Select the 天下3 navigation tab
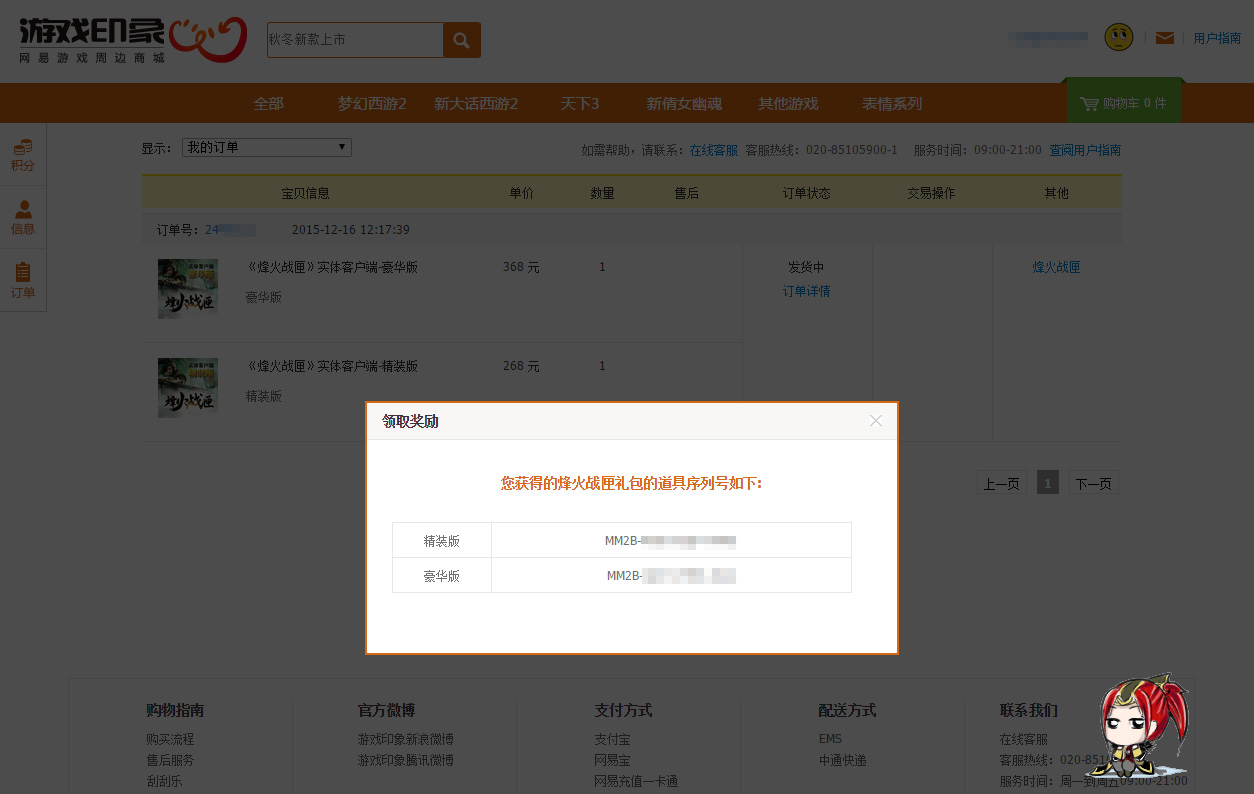Screen dimensions: 1254x794 click(580, 104)
